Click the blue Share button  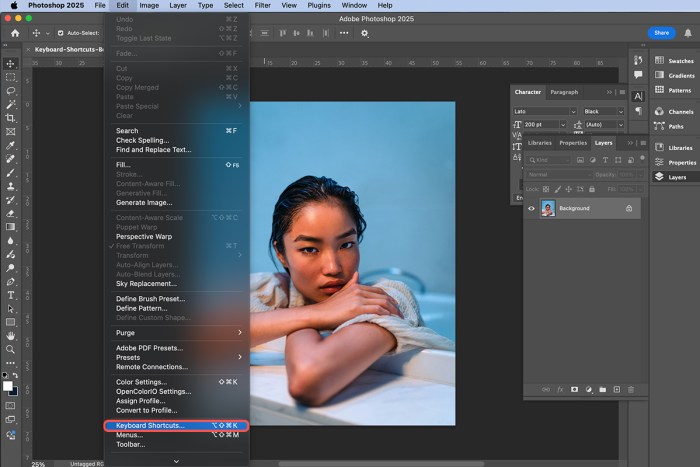pos(661,33)
